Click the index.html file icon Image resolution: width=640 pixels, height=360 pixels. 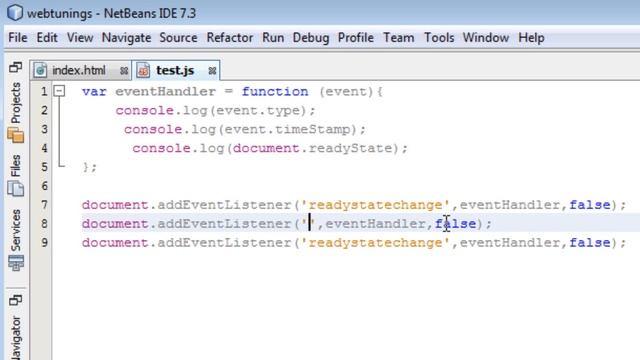pyautogui.click(x=40, y=71)
